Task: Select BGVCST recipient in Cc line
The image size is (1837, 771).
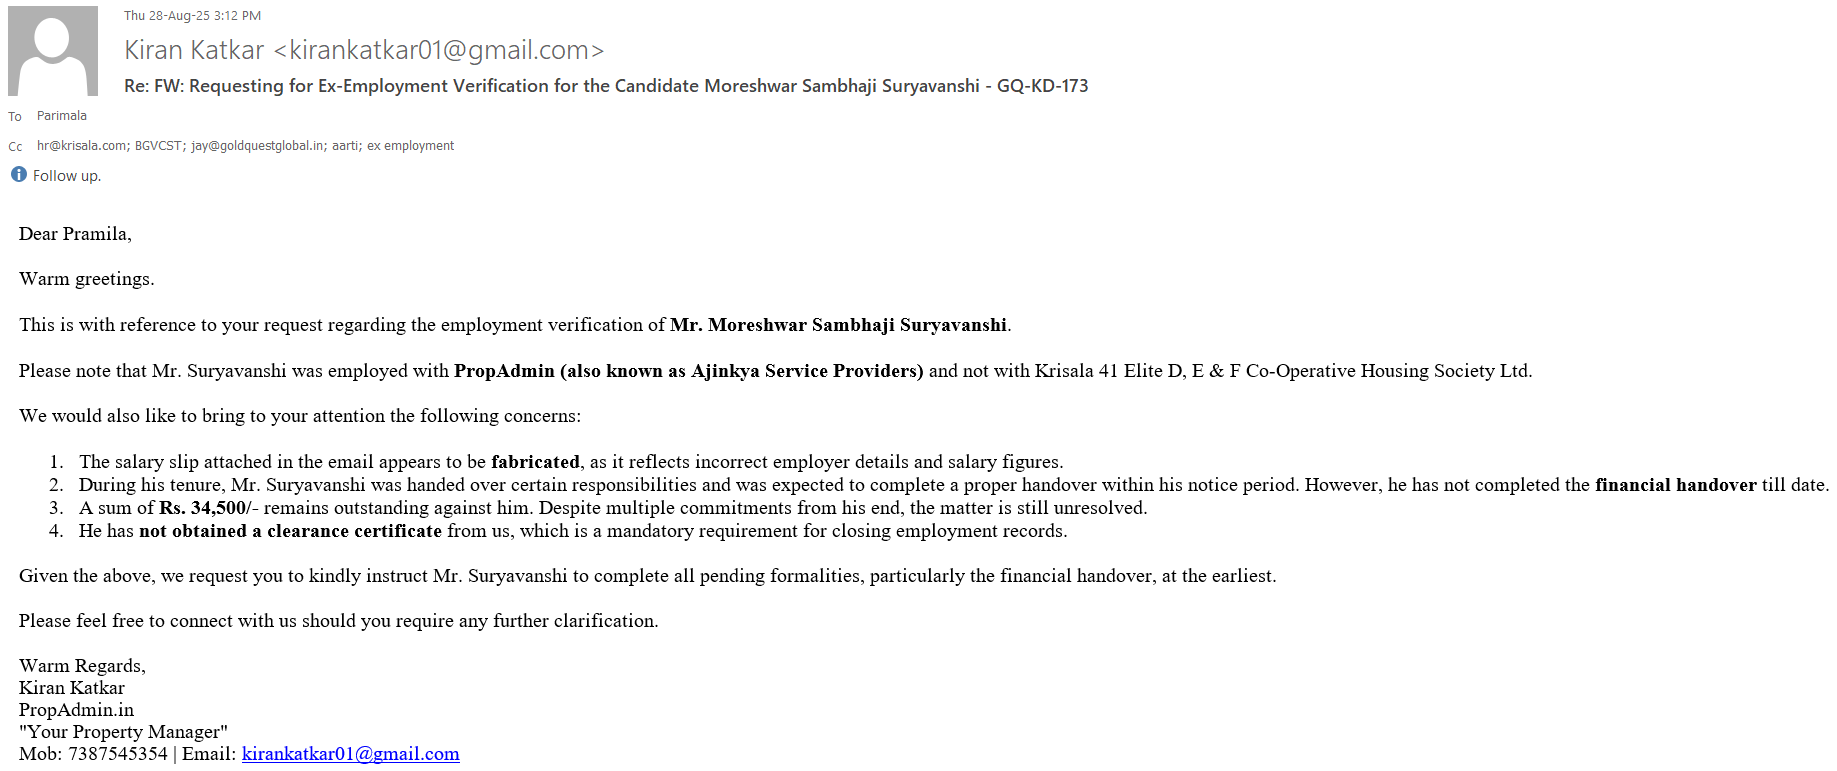Action: click(x=159, y=146)
